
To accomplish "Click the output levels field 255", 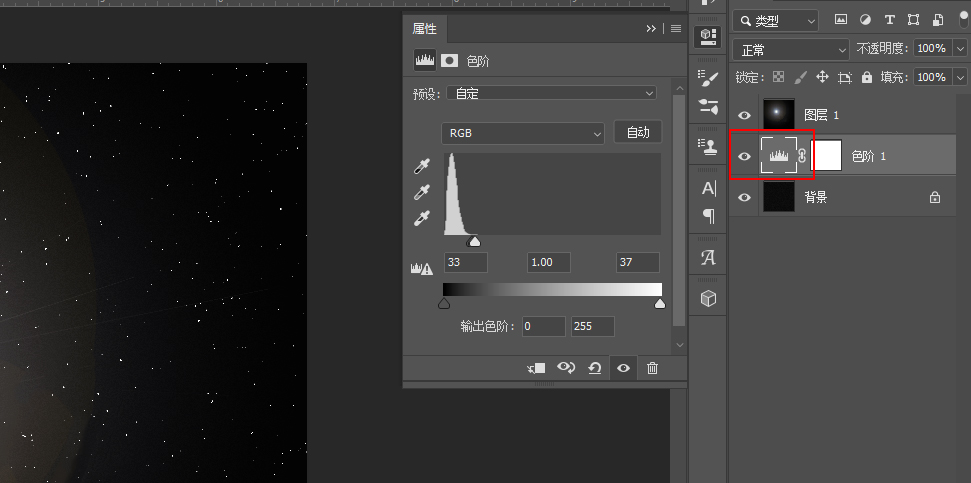I will pos(593,326).
